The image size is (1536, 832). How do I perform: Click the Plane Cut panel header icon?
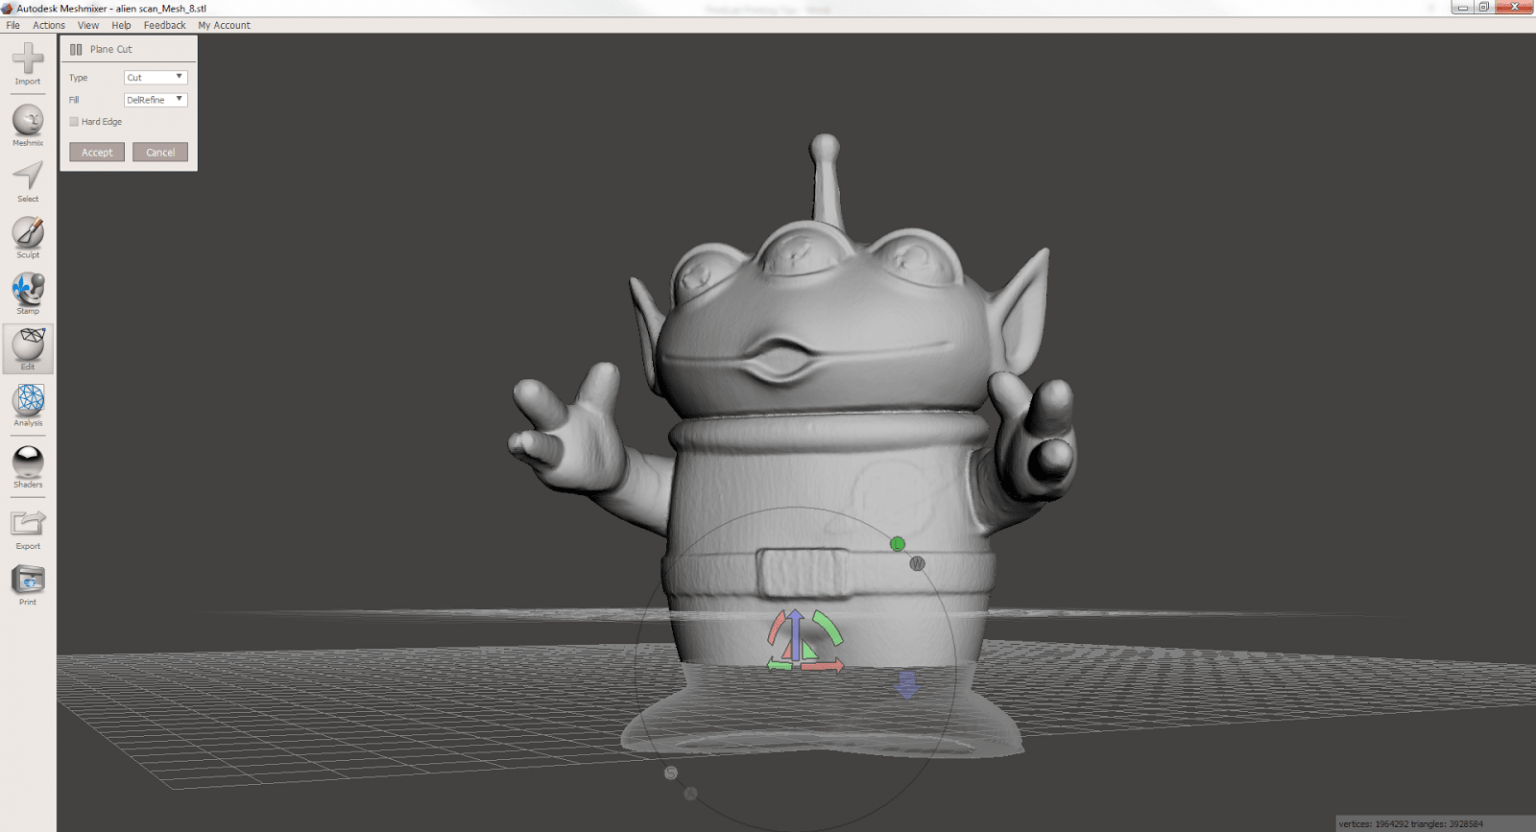point(76,49)
